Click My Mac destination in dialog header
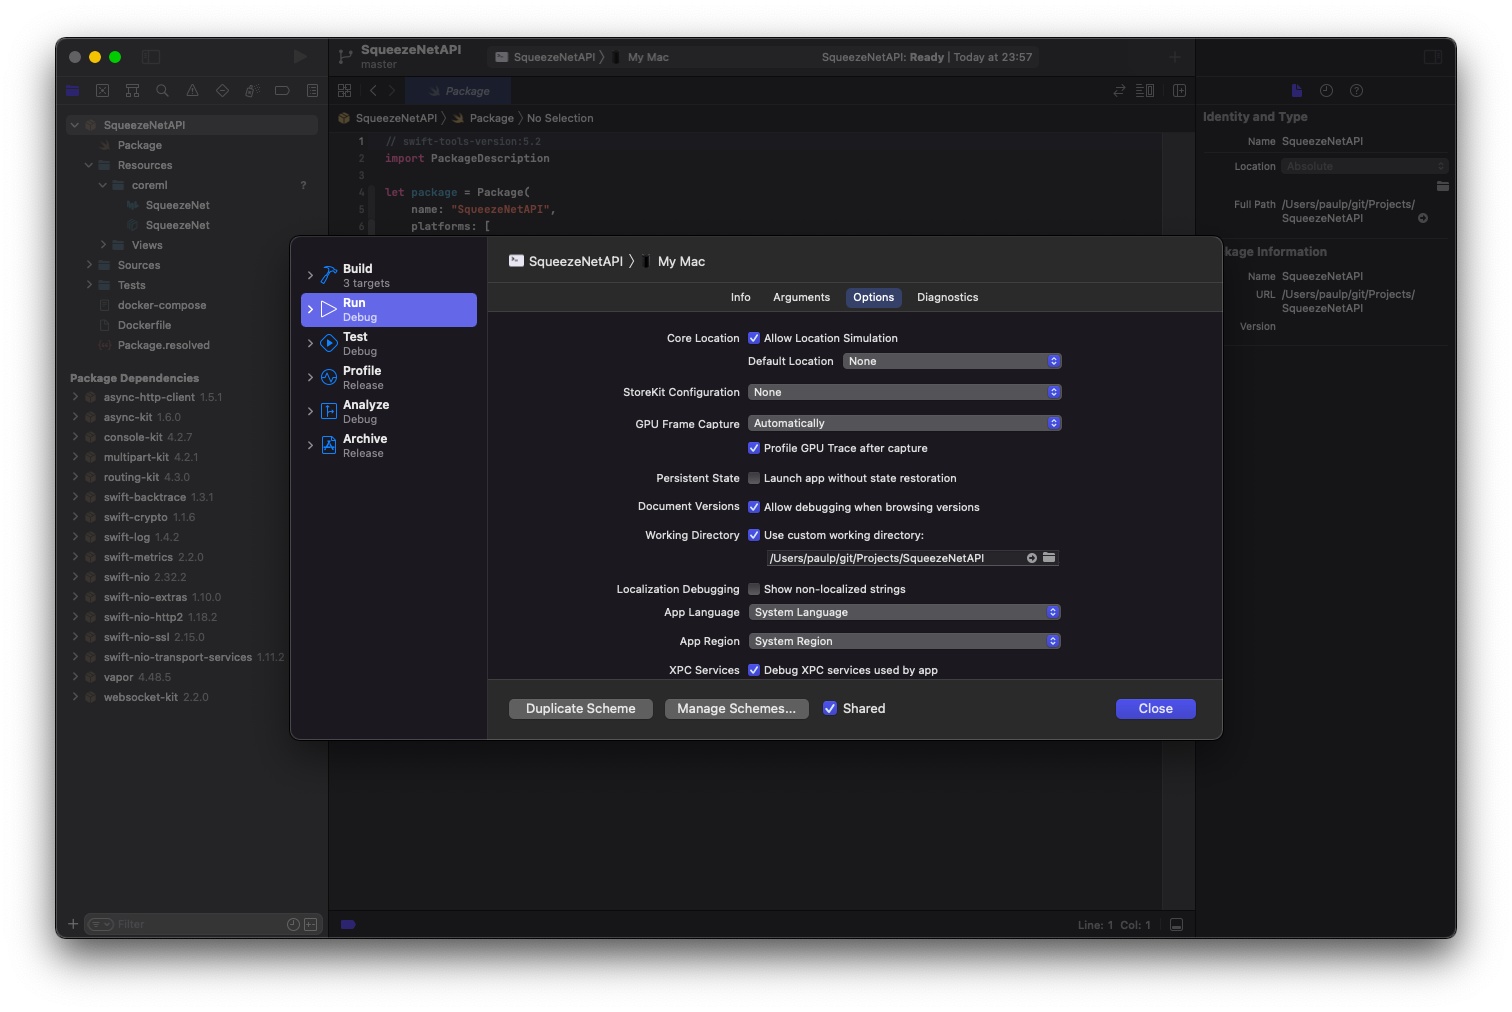This screenshot has height=1012, width=1512. pos(682,261)
